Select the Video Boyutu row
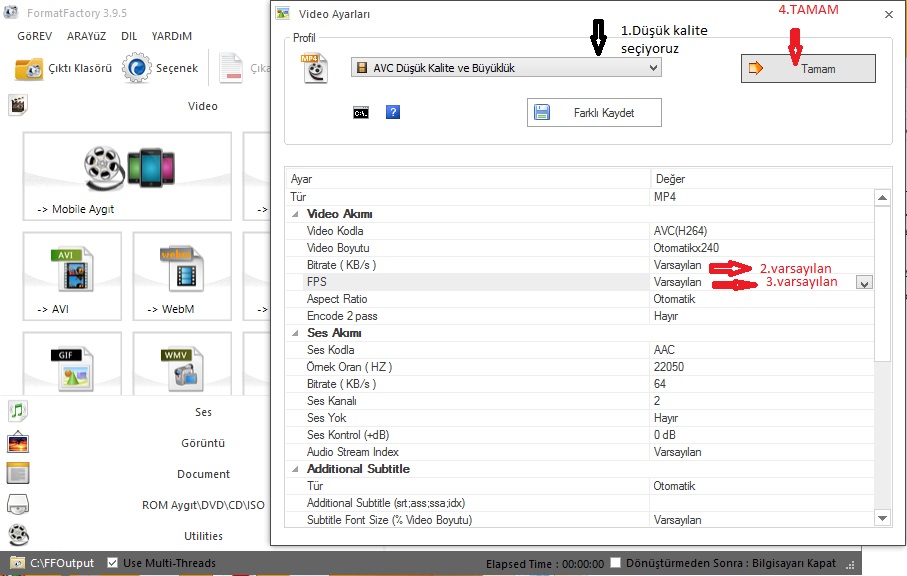The image size is (907, 576). pos(580,248)
